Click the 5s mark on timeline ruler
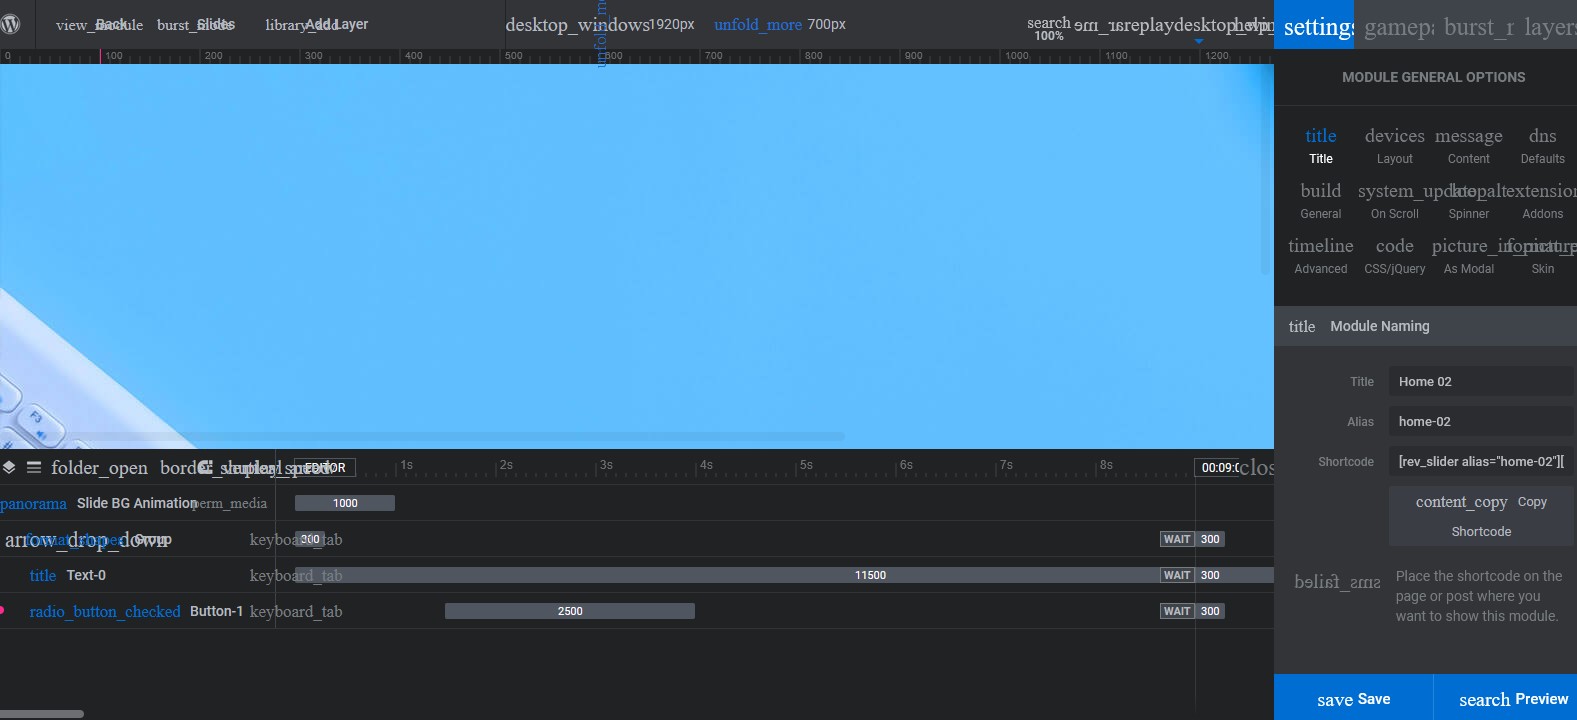The height and width of the screenshot is (720, 1577). pyautogui.click(x=806, y=465)
